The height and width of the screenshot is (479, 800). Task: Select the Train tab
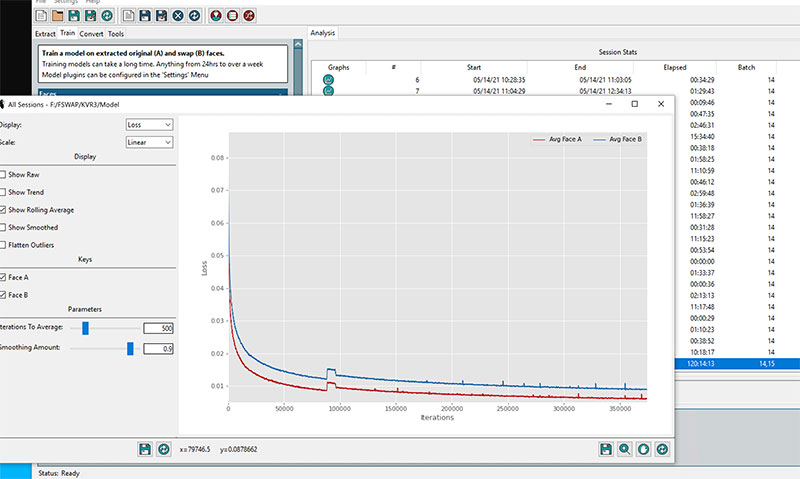point(67,33)
